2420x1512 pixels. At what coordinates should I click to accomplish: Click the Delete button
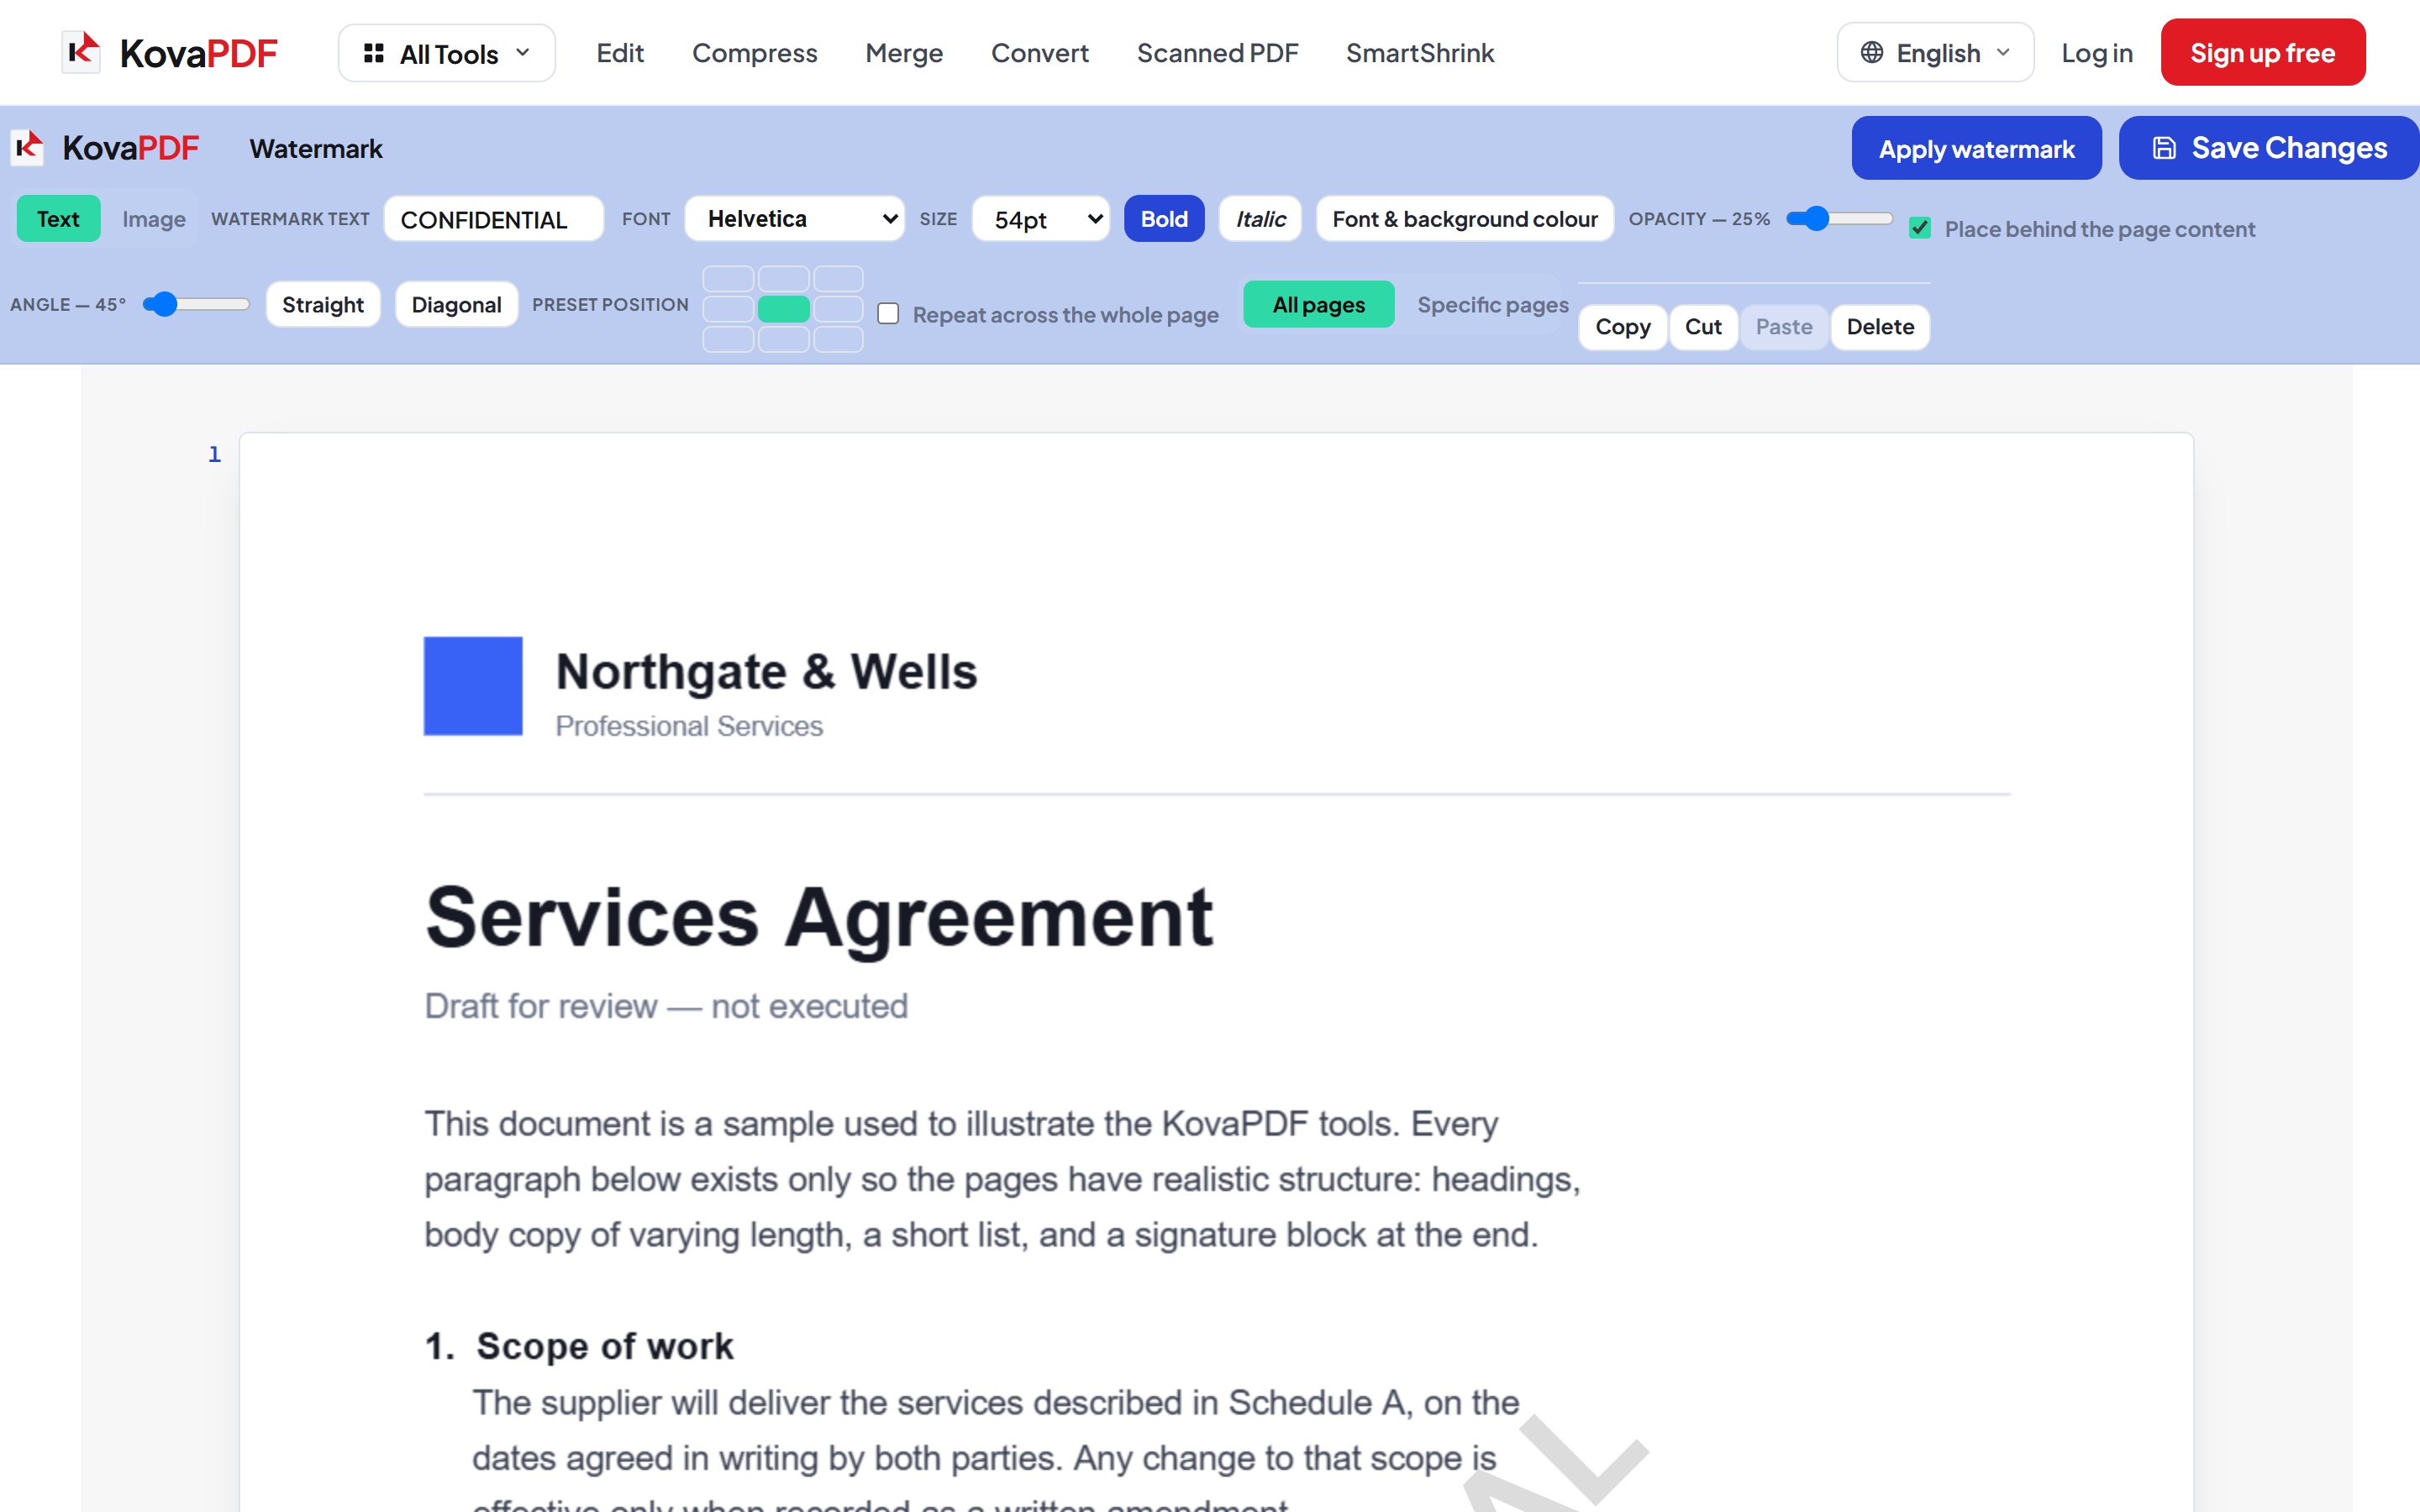1880,327
